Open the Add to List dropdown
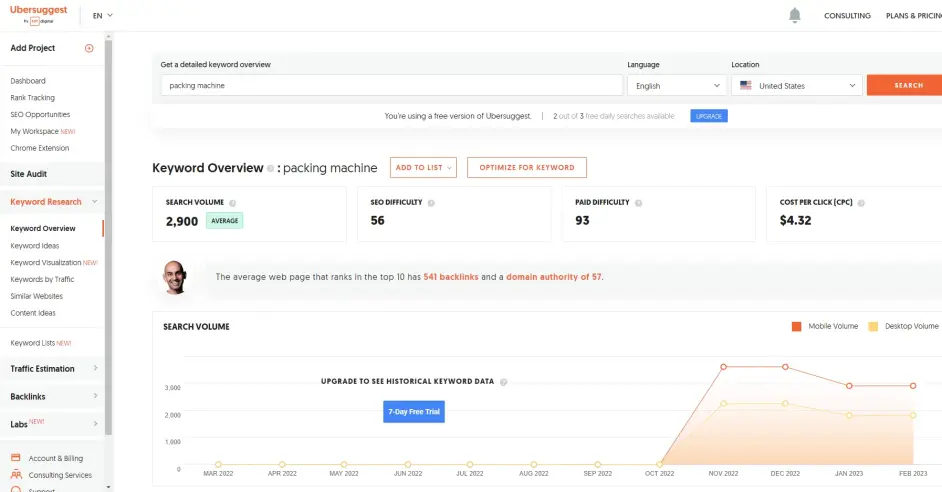The width and height of the screenshot is (942, 492). click(x=423, y=168)
